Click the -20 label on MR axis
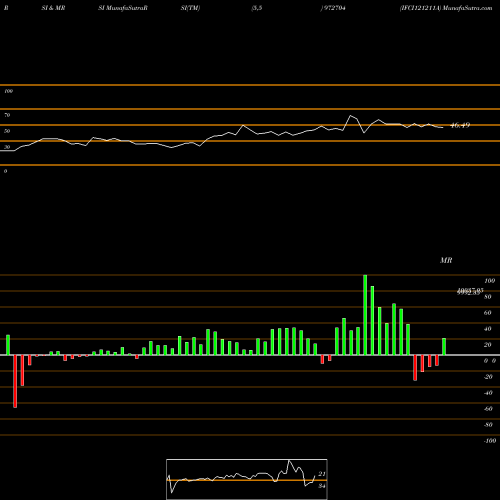Viewport: 500px width, 500px height. (488, 377)
